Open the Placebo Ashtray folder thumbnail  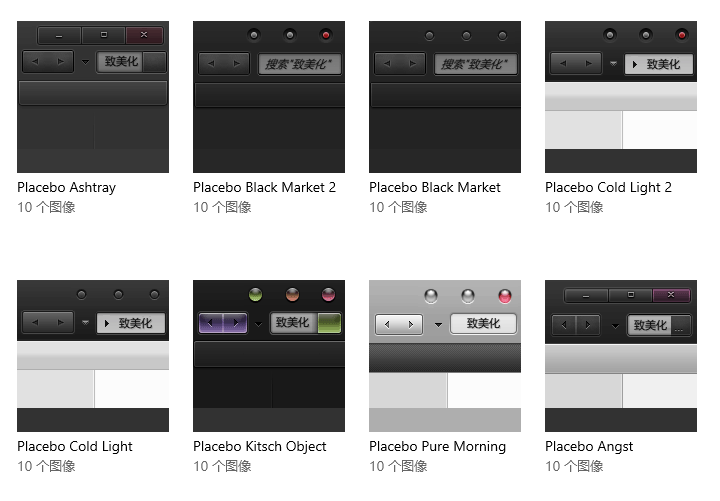coord(93,97)
